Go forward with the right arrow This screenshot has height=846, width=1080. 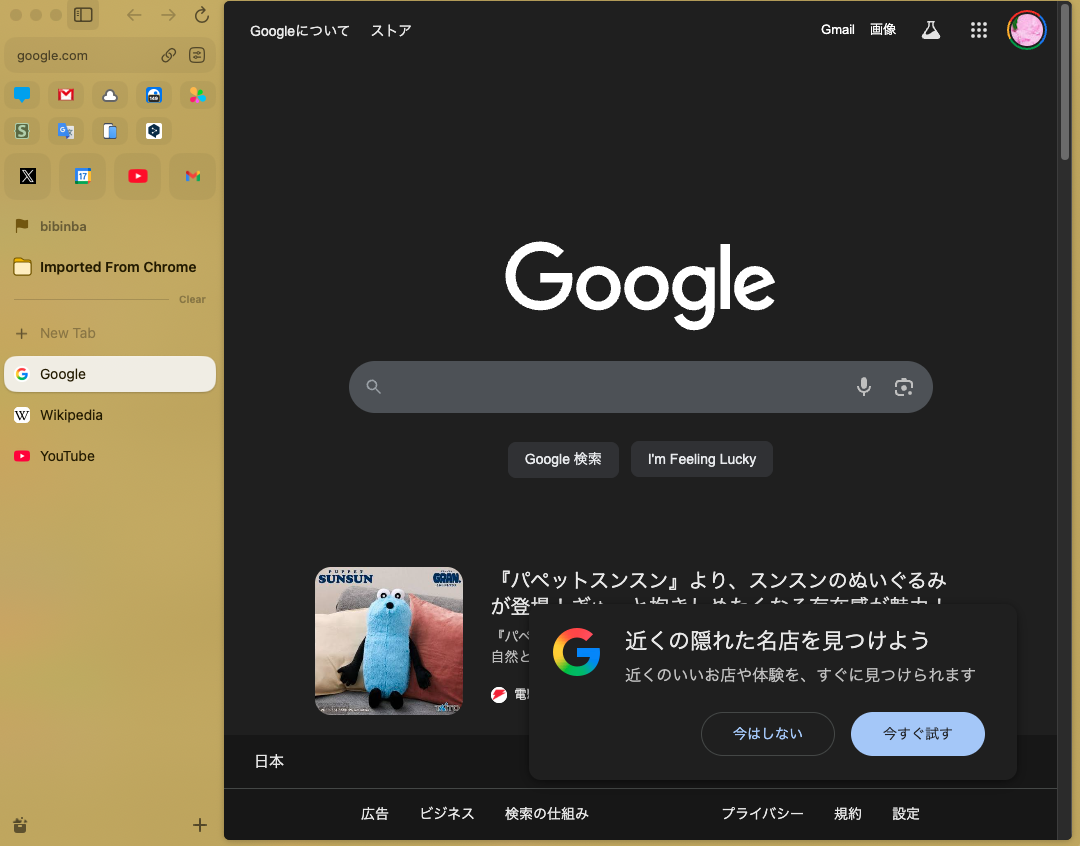(168, 14)
